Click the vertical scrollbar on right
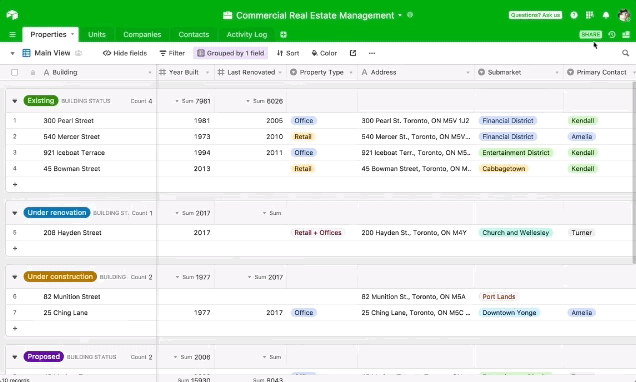This screenshot has height=382, width=636. click(634, 172)
